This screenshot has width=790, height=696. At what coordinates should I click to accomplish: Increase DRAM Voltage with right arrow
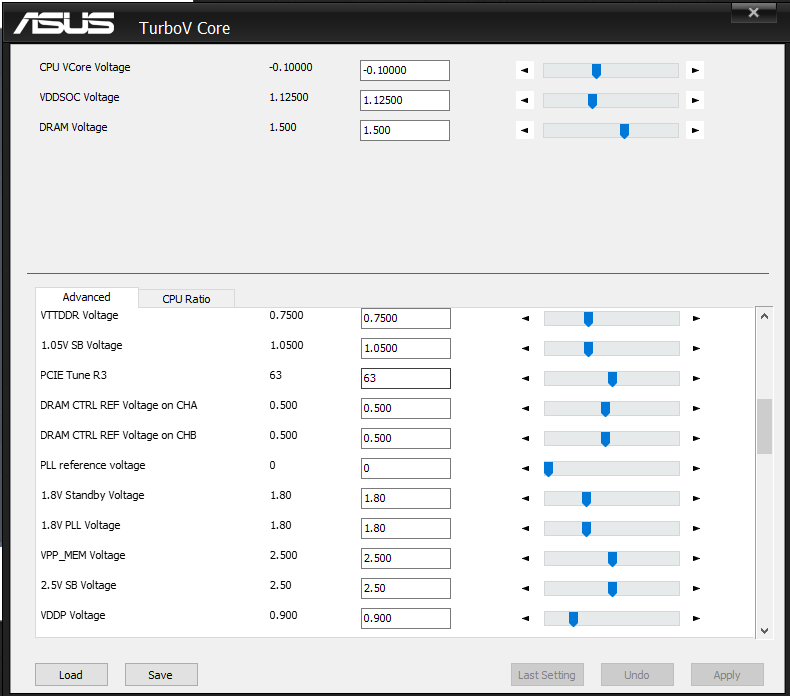coord(695,131)
